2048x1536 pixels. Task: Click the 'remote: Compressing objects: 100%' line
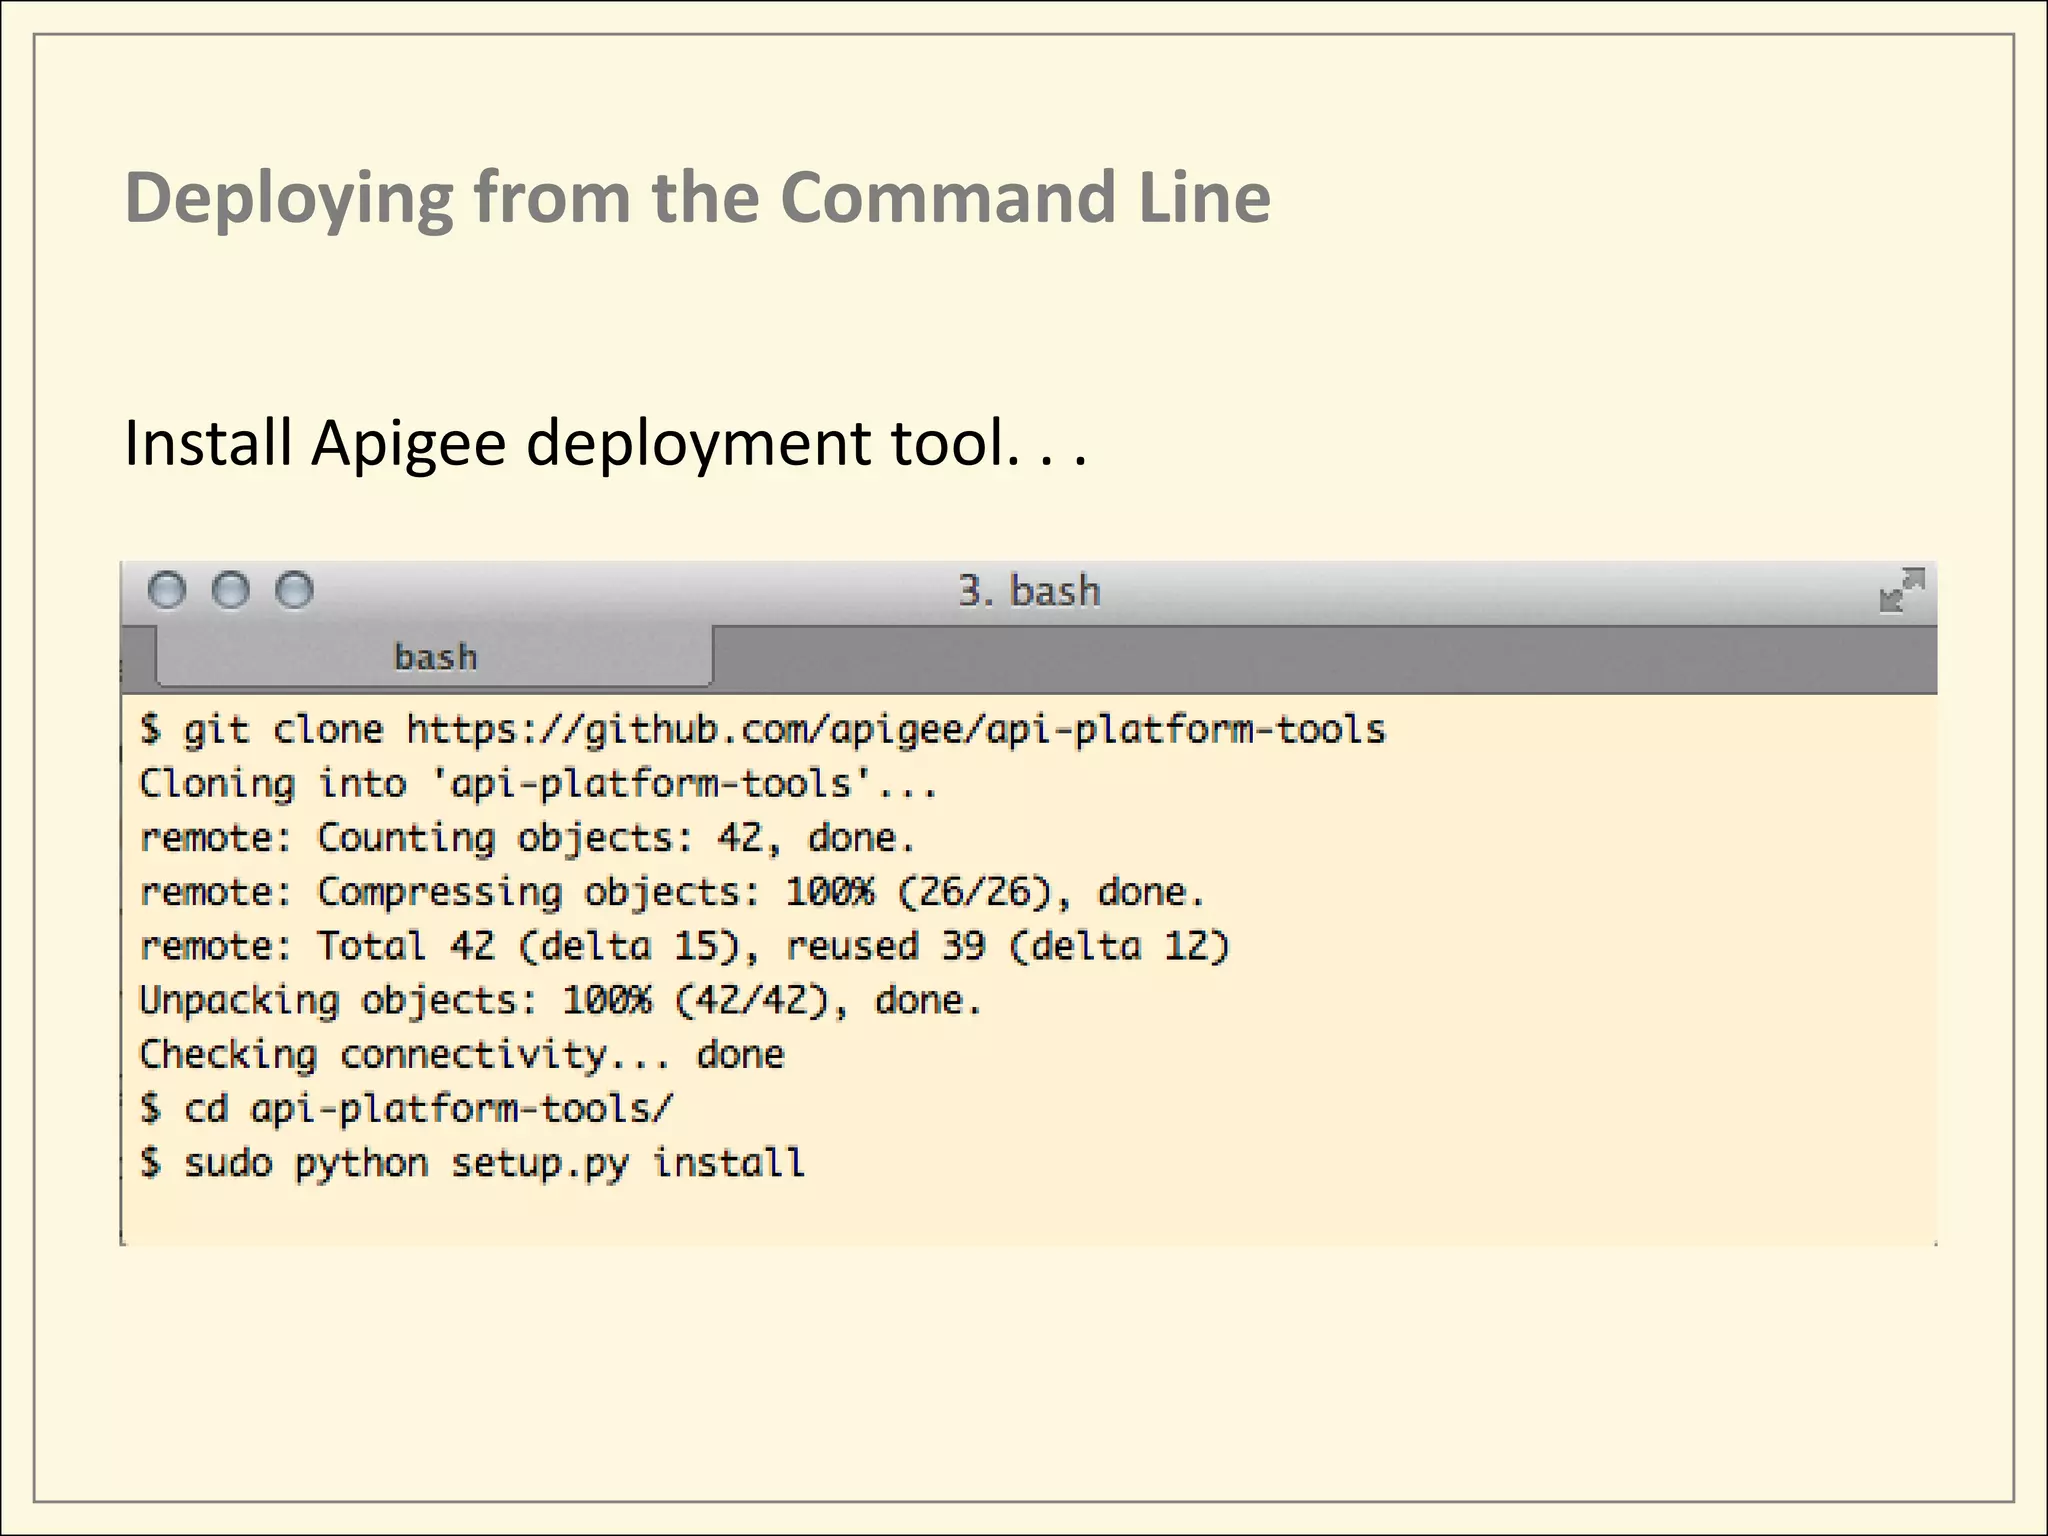tap(672, 891)
